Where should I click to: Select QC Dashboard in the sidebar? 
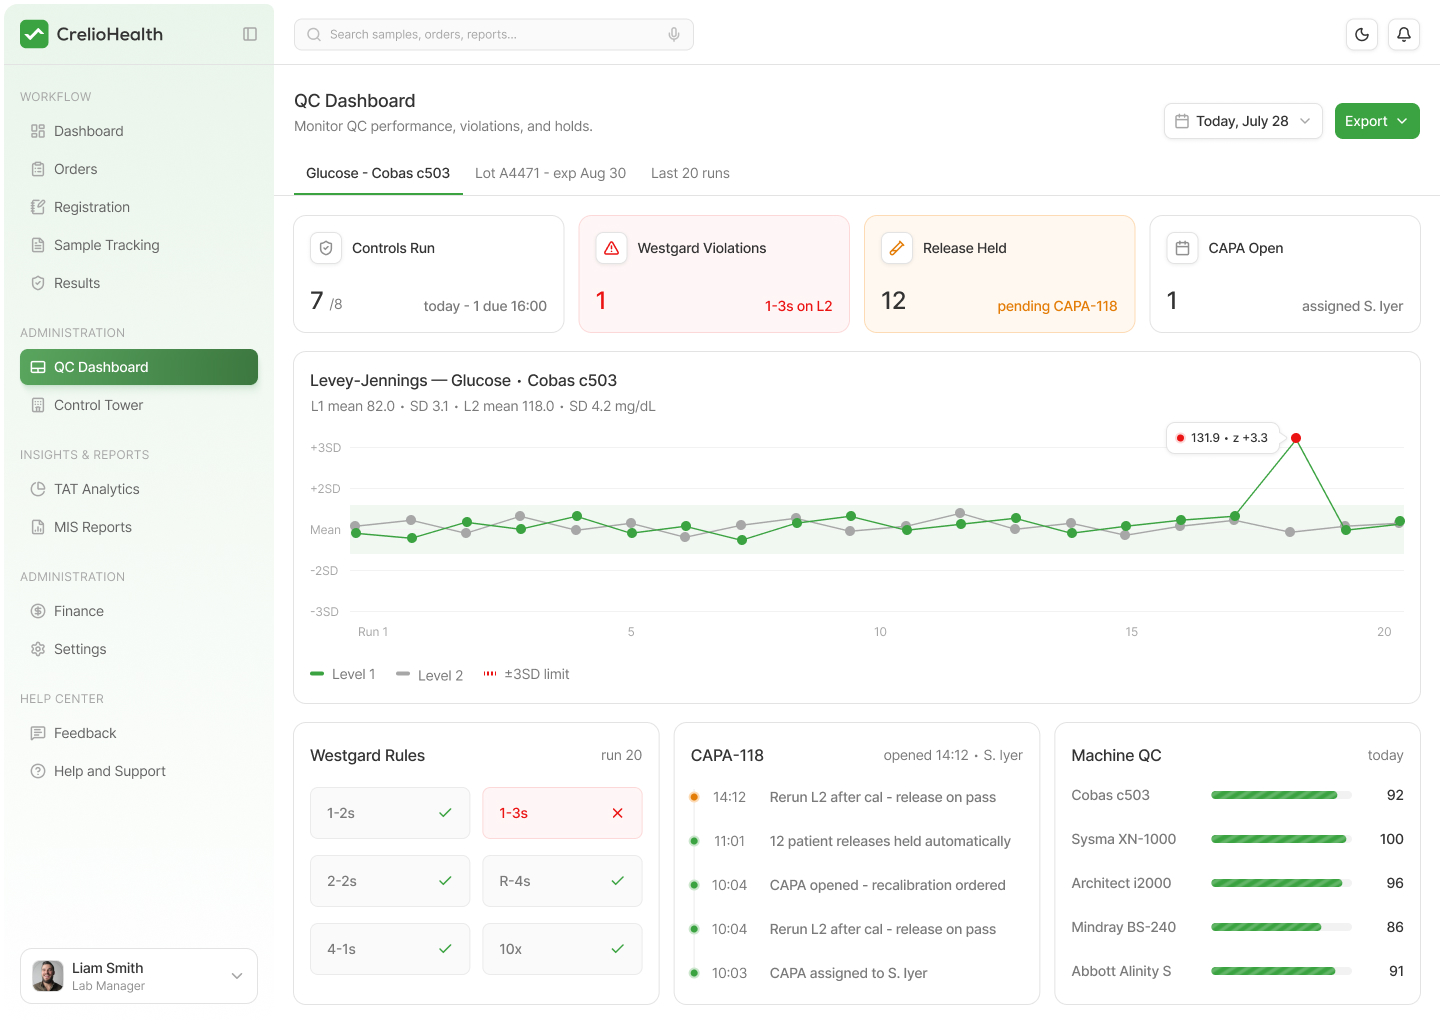[139, 367]
